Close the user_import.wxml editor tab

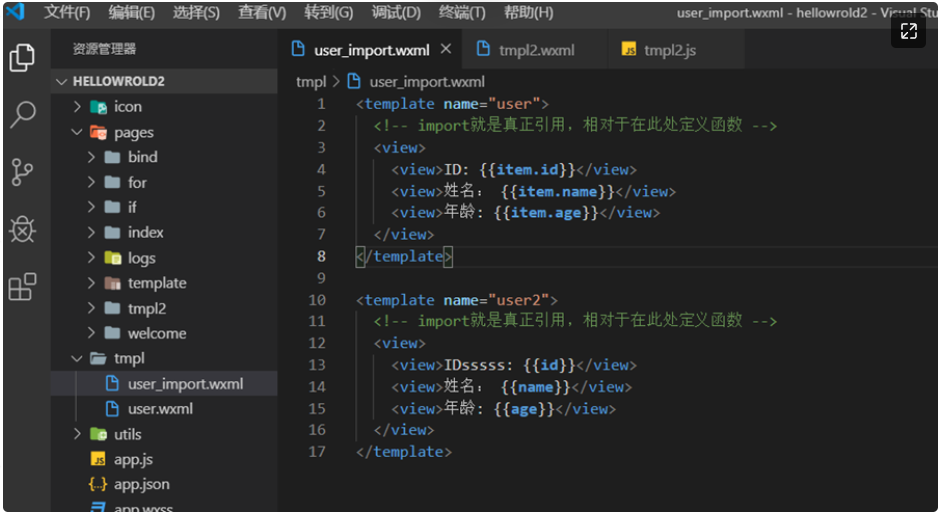click(x=446, y=49)
